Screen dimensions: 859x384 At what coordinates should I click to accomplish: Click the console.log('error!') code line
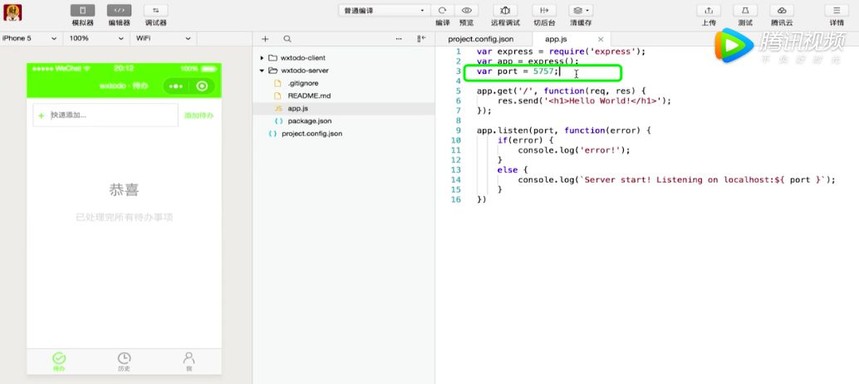coord(574,150)
